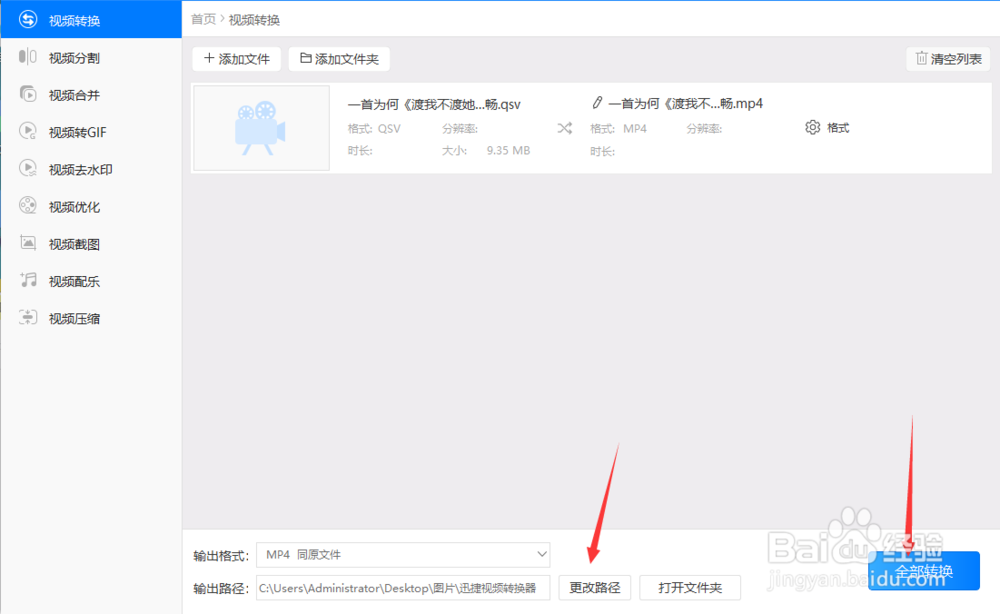Open 视频合并 in the sidebar
Screen dimensions: 1000x614
pyautogui.click(x=91, y=95)
